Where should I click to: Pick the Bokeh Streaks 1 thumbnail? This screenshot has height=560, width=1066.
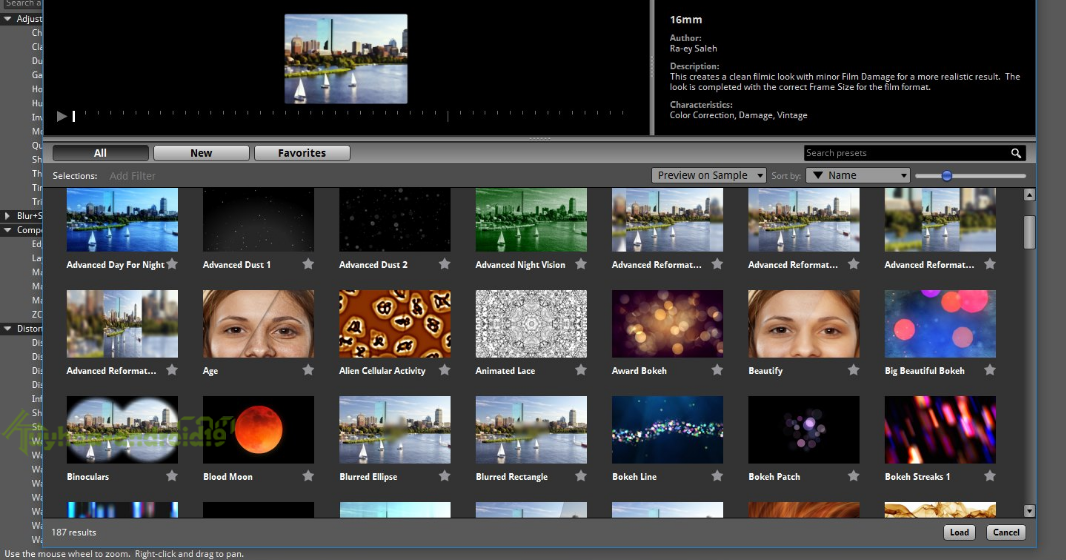tap(940, 430)
